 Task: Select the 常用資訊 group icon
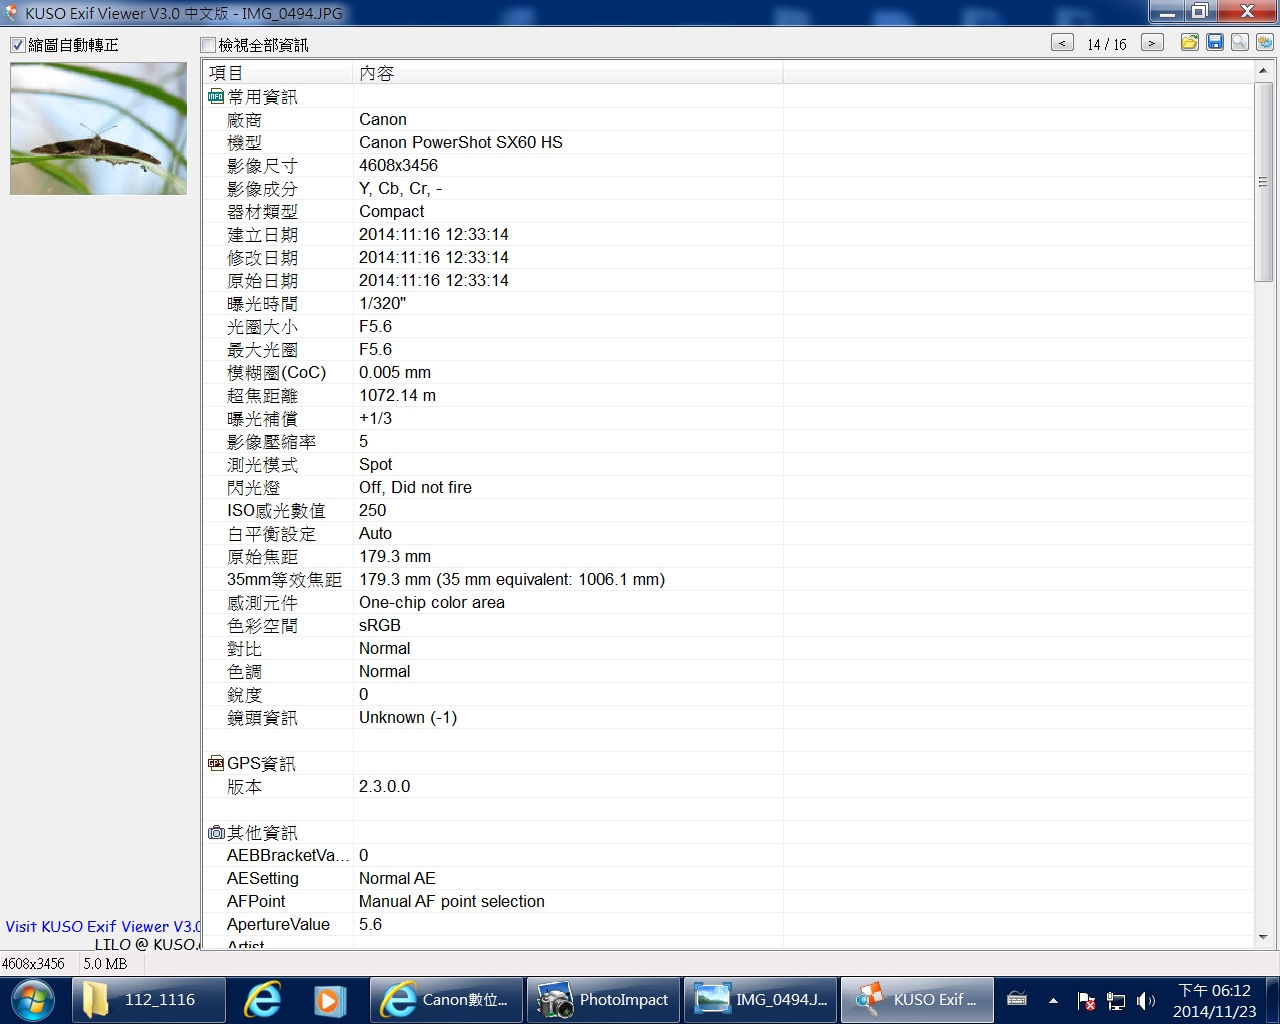216,97
